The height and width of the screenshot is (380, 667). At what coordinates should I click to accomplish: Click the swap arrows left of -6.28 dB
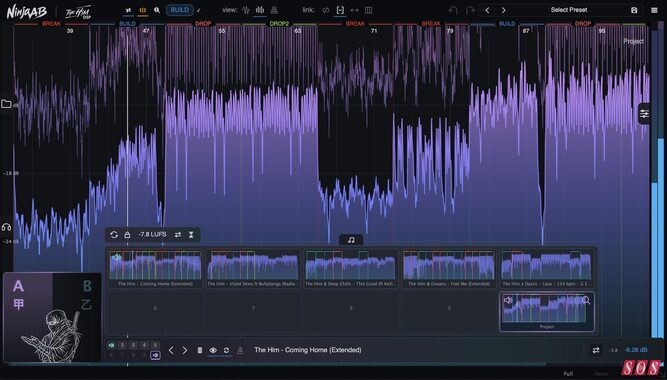click(596, 350)
